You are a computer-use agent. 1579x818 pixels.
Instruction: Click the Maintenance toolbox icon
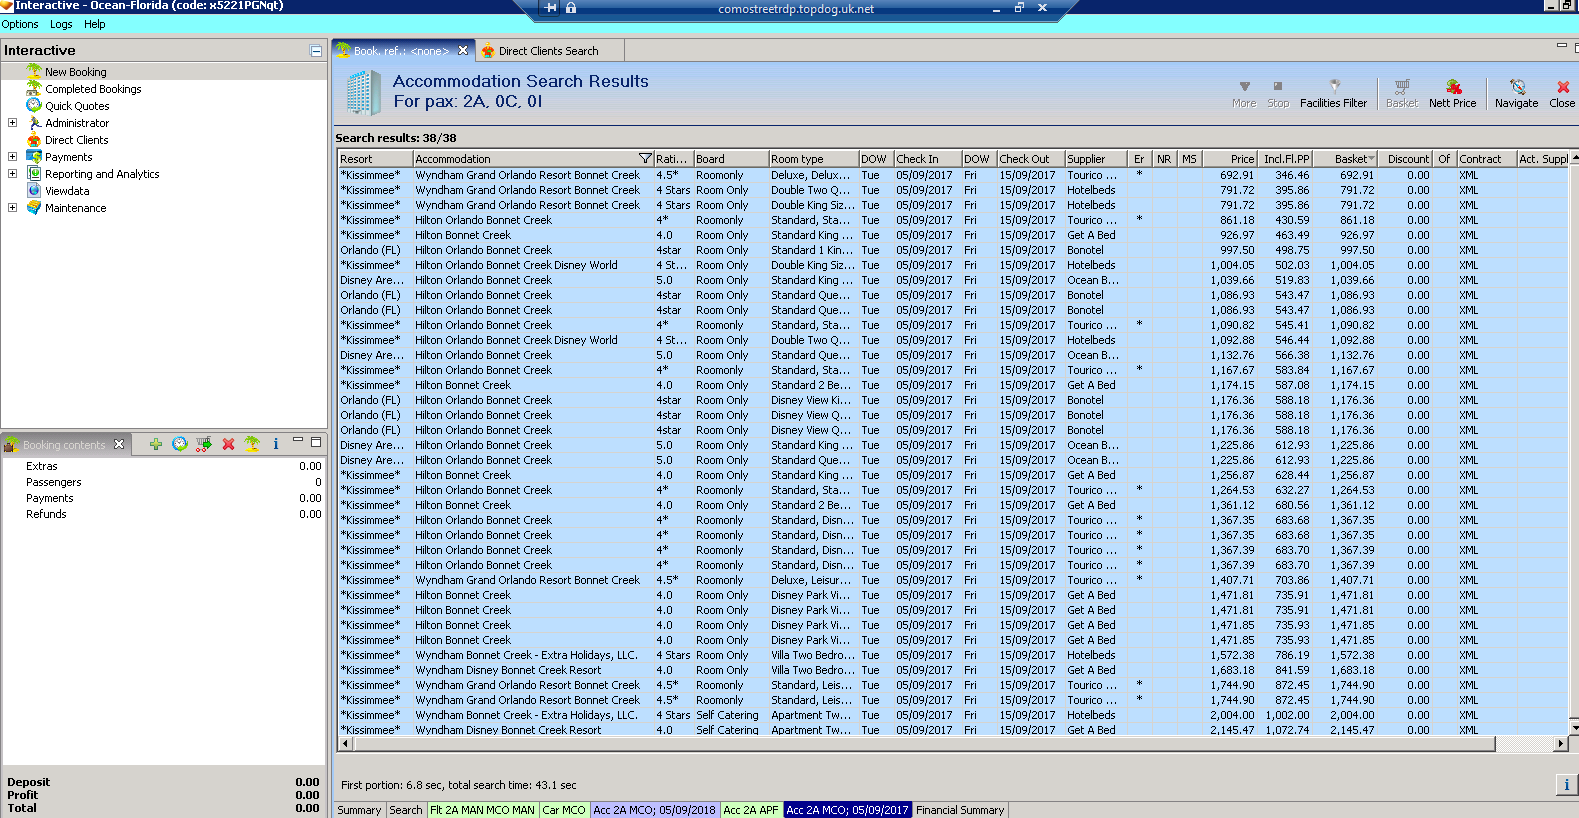pyautogui.click(x=34, y=208)
